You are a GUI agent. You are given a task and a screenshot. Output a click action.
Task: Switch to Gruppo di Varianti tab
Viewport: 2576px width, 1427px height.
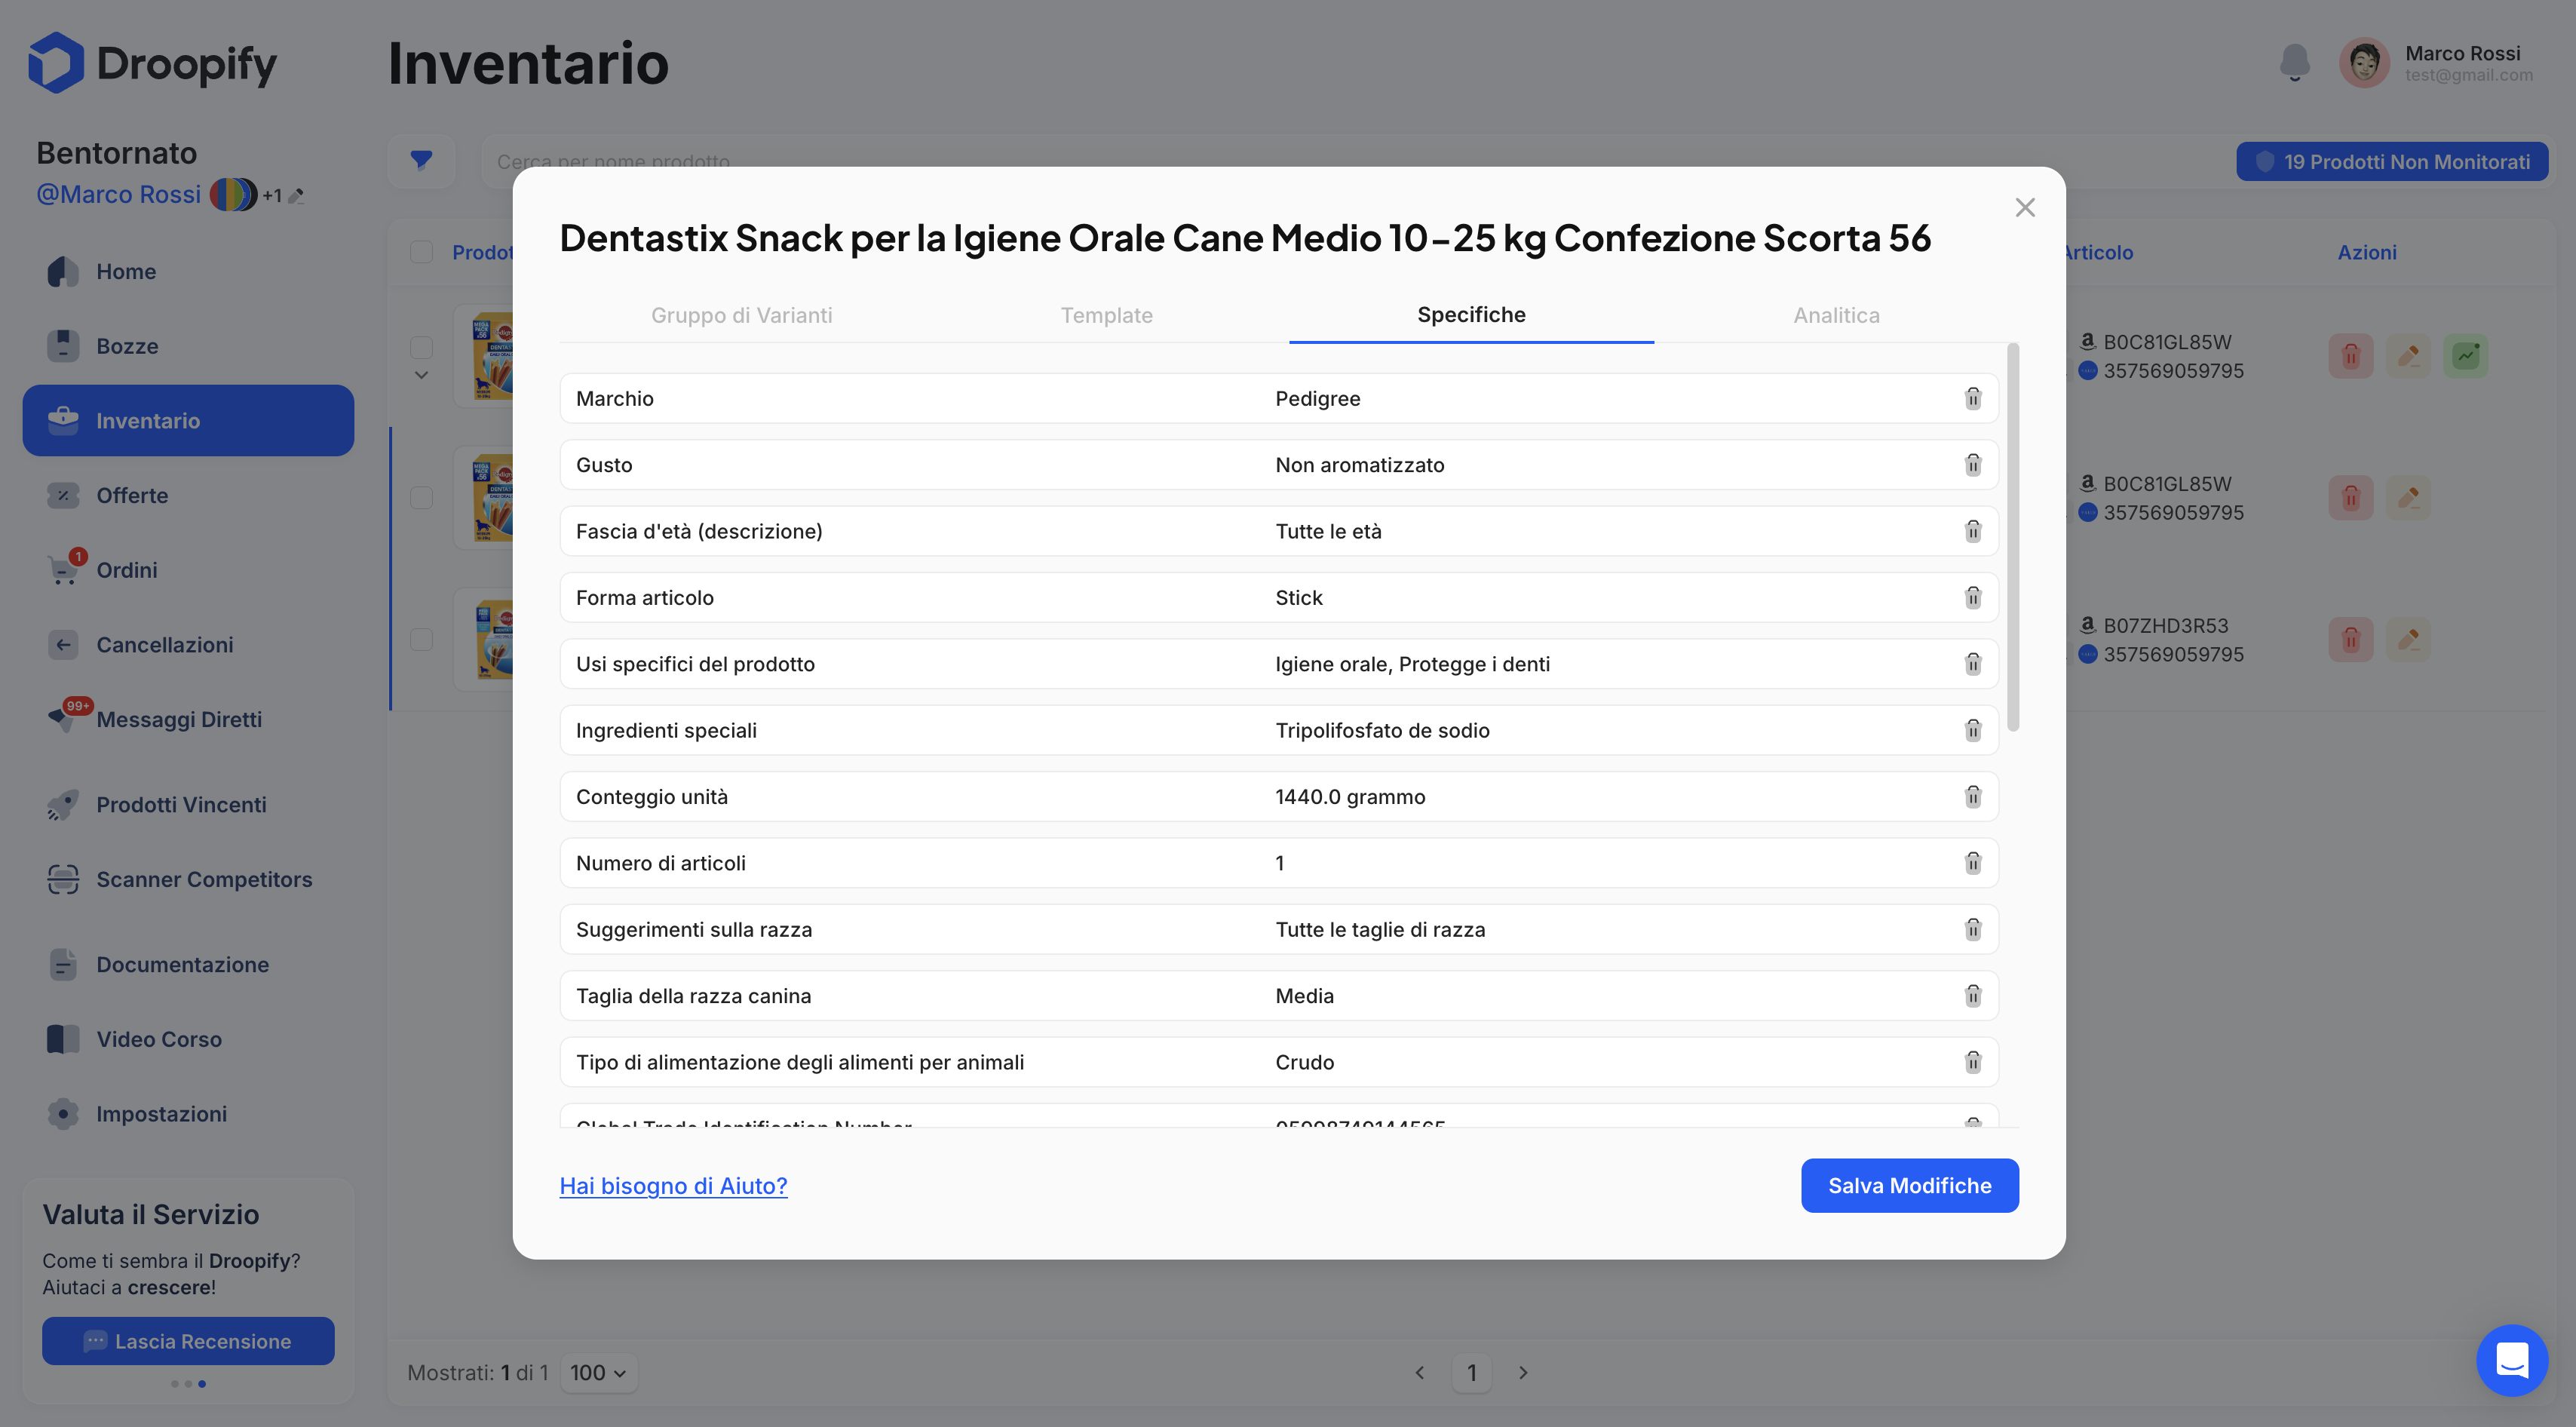click(x=742, y=315)
